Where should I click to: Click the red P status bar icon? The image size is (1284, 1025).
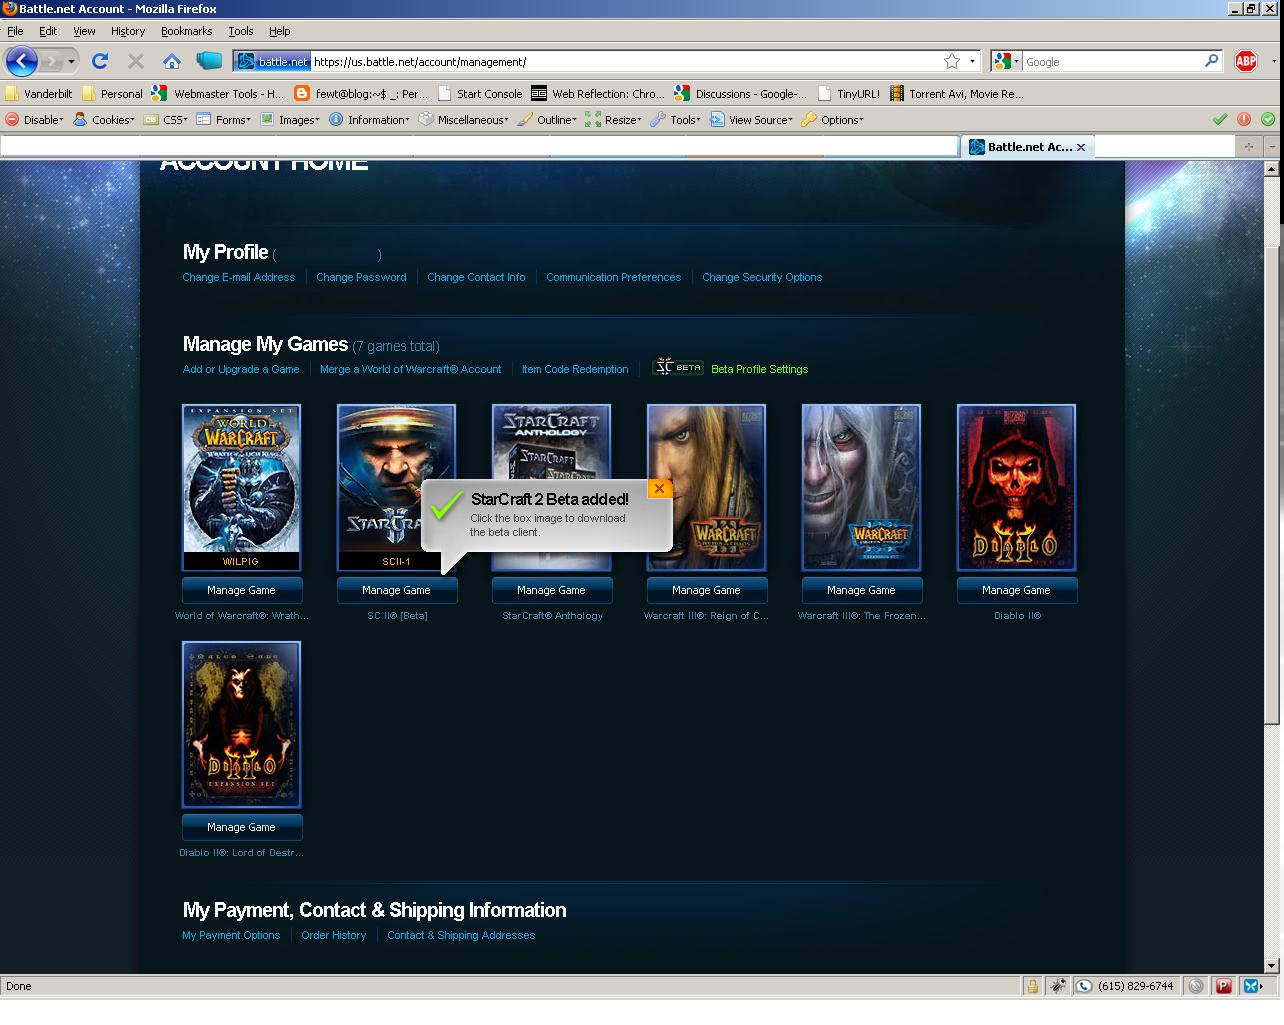pos(1223,986)
